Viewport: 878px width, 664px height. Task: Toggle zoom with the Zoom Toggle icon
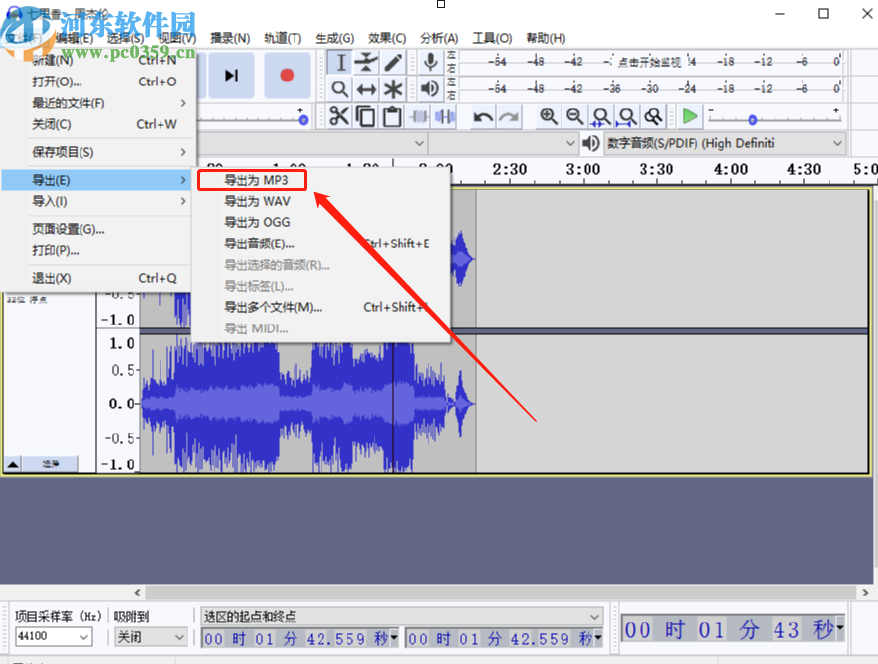pos(653,117)
